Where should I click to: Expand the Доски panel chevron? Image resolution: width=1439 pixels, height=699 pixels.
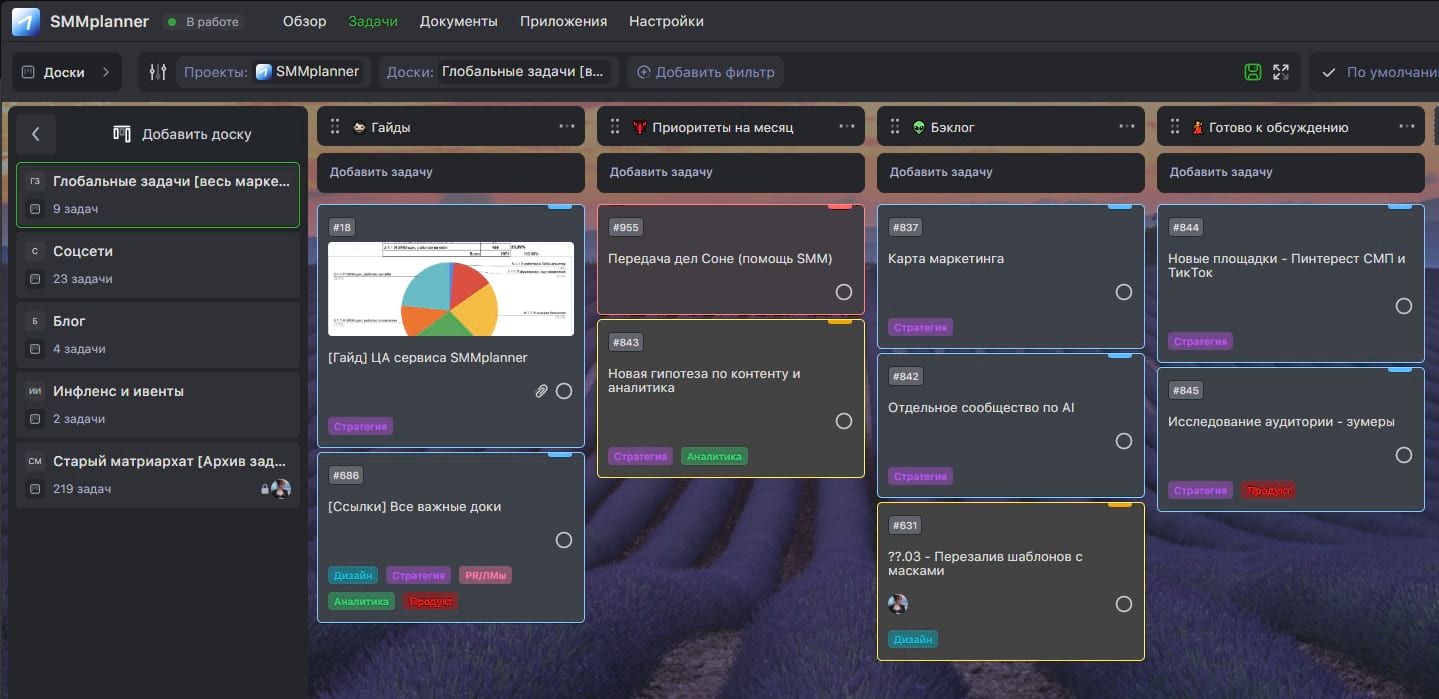click(x=106, y=72)
